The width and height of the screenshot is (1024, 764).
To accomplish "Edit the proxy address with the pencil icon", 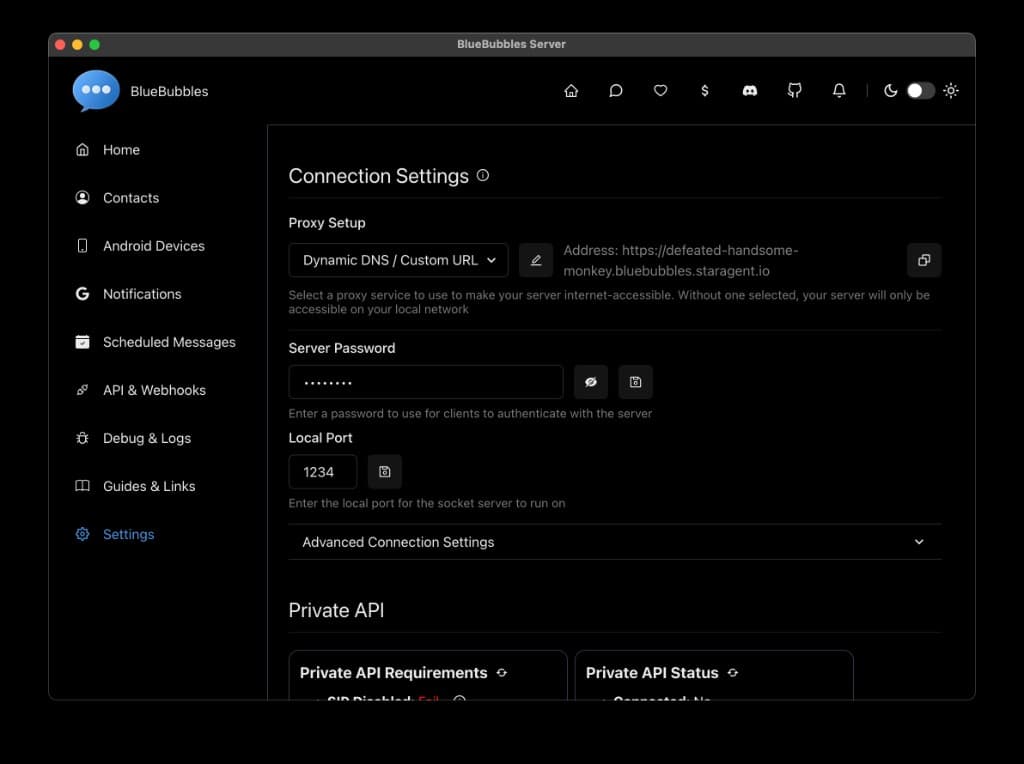I will point(536,260).
